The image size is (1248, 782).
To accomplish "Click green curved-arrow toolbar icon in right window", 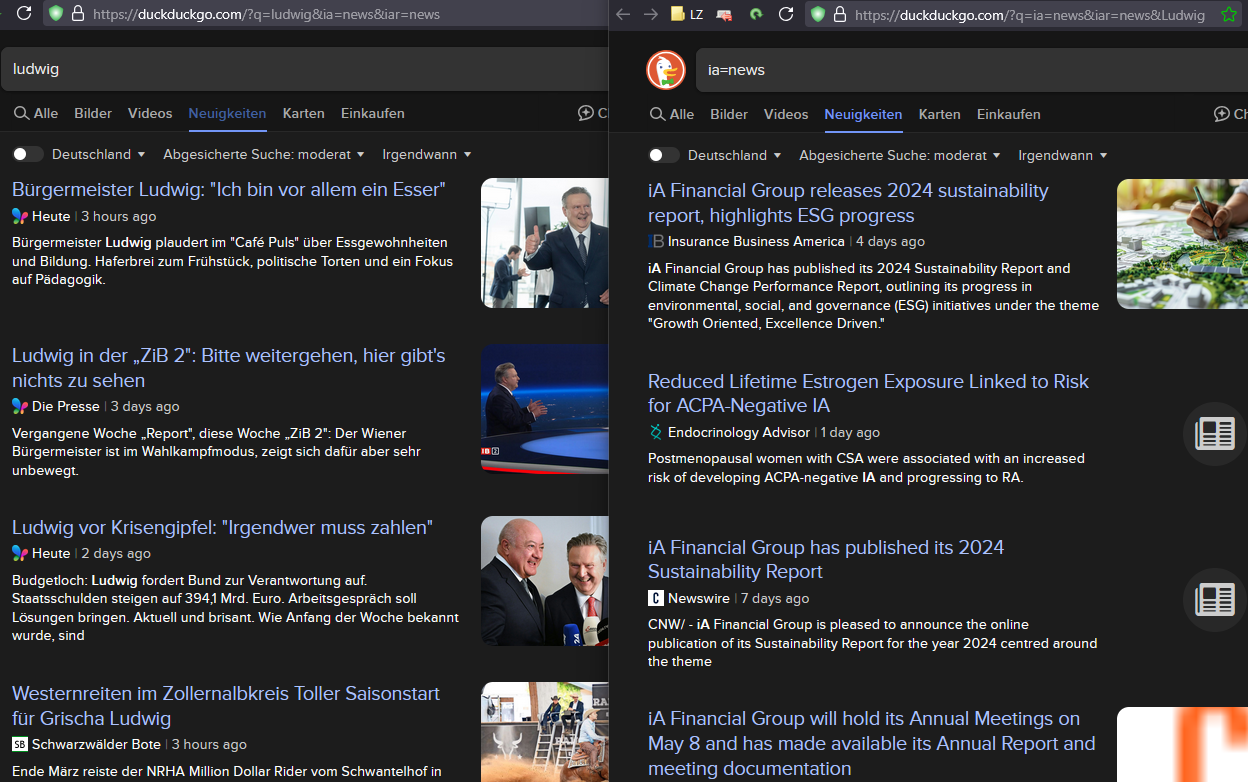I will pyautogui.click(x=756, y=14).
